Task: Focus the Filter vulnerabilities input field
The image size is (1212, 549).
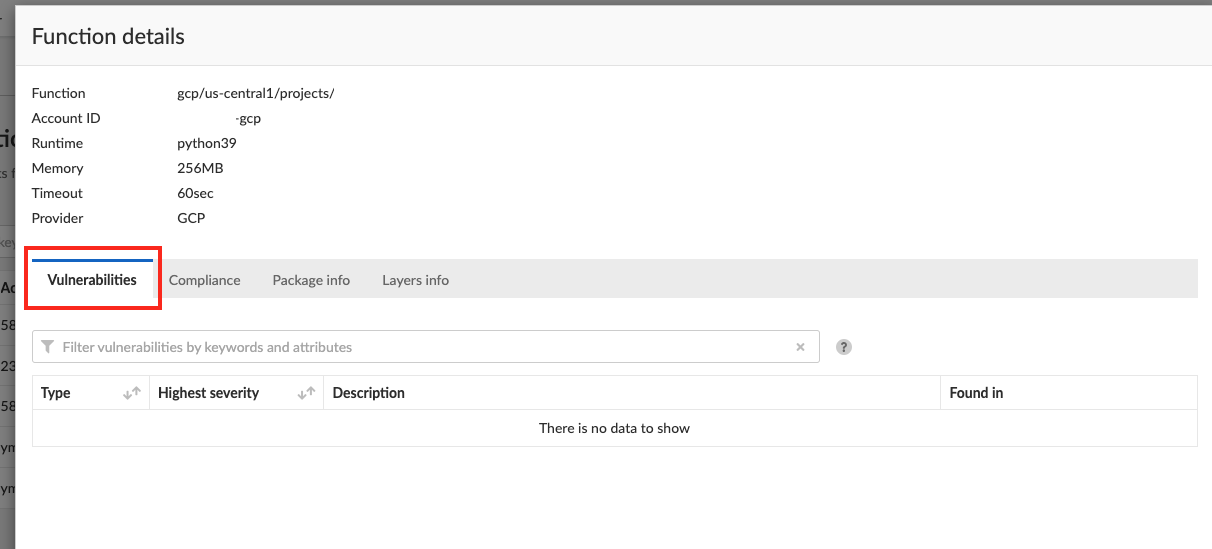Action: coord(420,347)
